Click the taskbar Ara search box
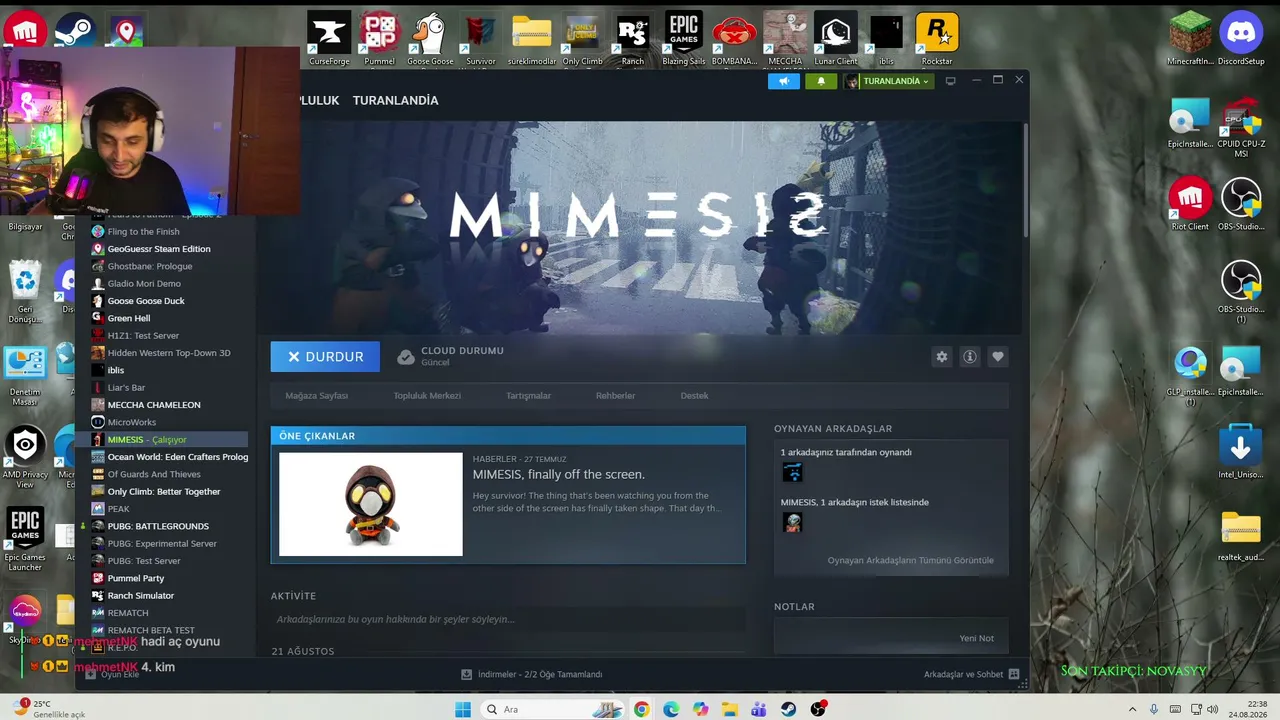Screen dimensions: 1280x720 [551, 709]
